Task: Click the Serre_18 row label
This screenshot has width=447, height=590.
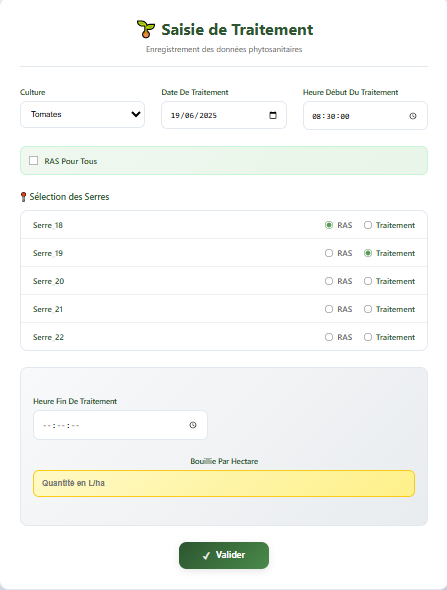Action: 48,225
